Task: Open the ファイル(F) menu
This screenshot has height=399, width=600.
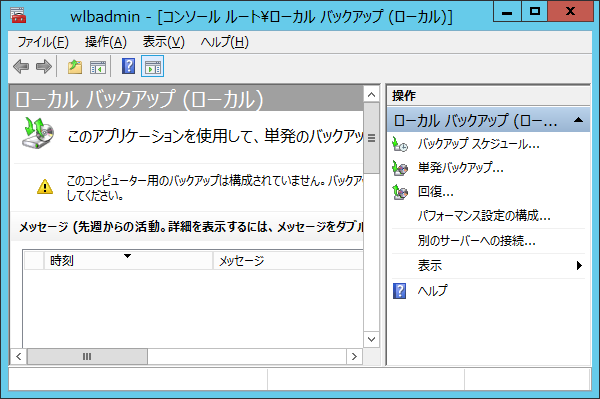Action: click(x=43, y=42)
